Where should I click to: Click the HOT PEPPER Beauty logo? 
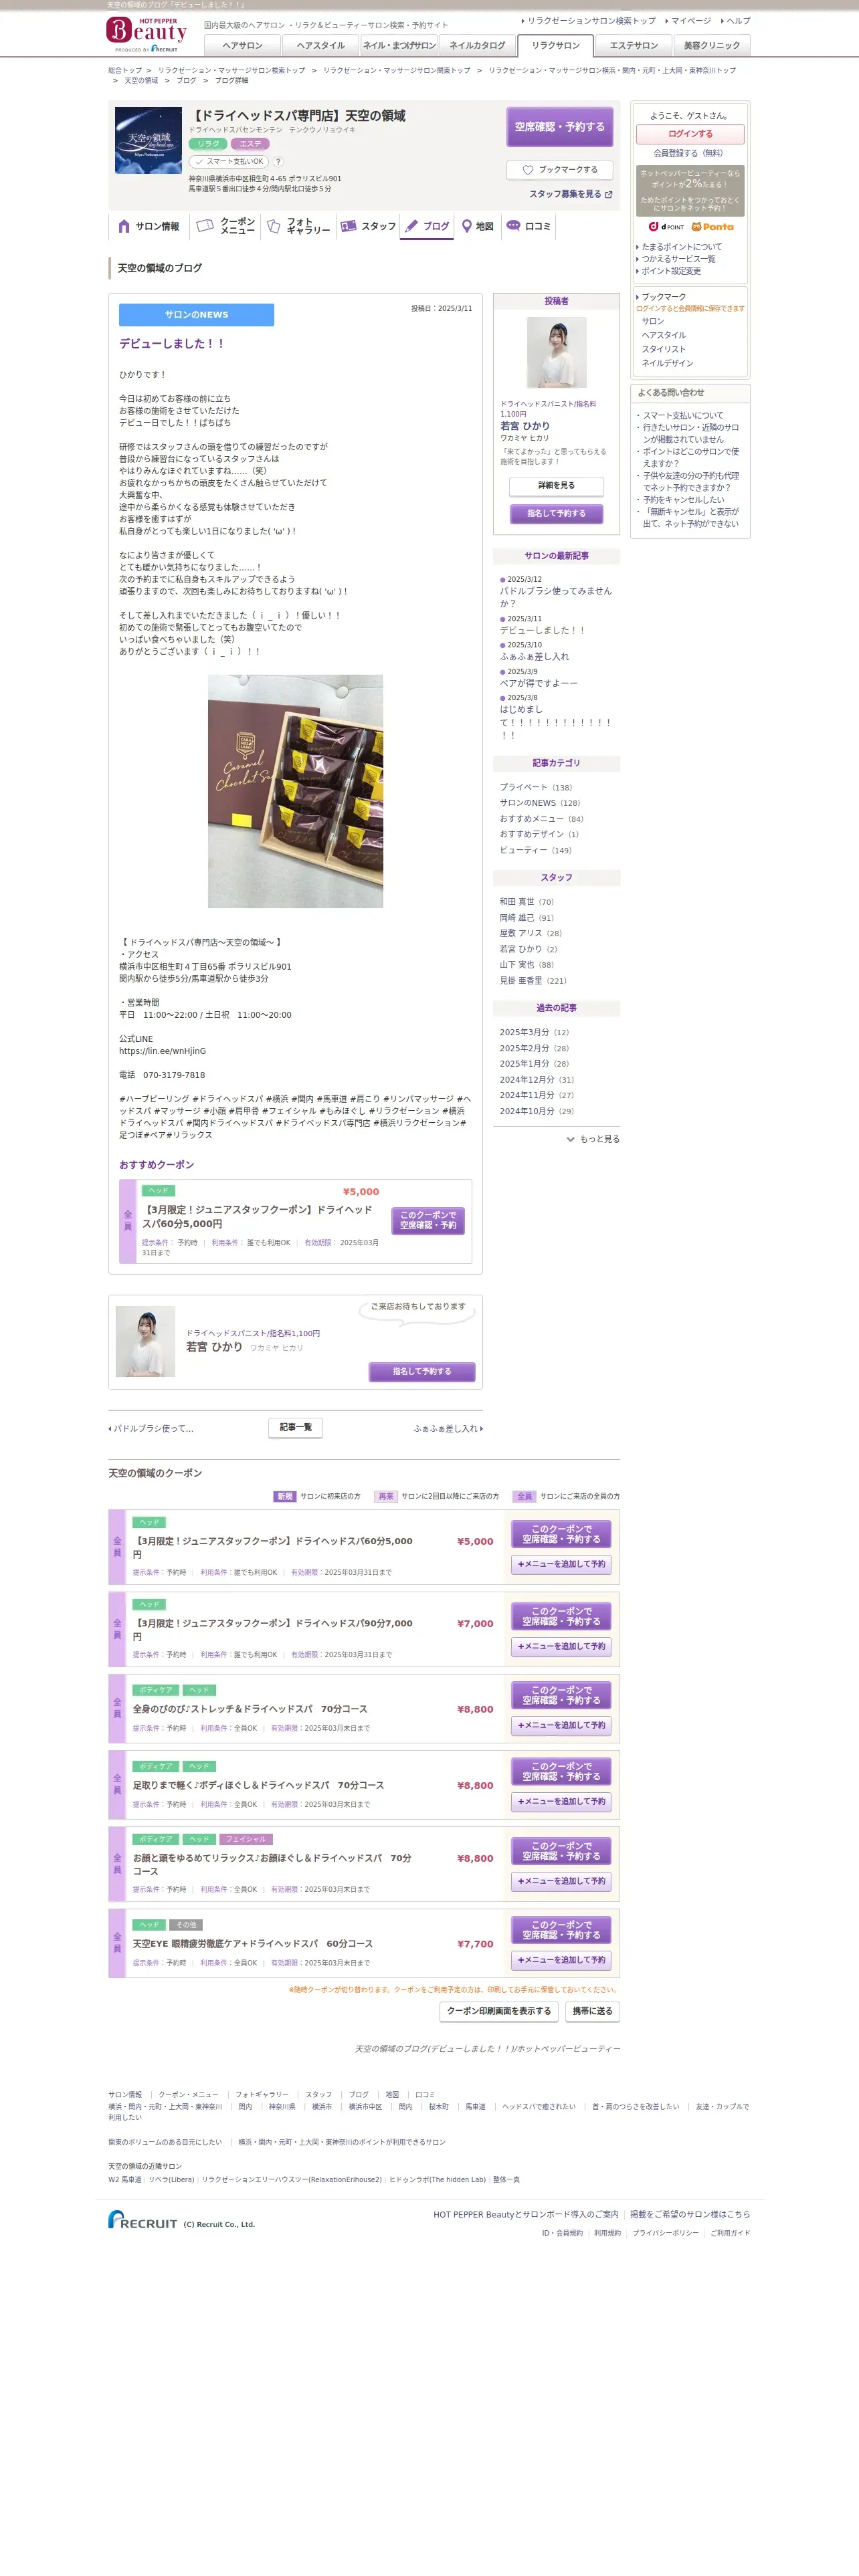pos(146,33)
